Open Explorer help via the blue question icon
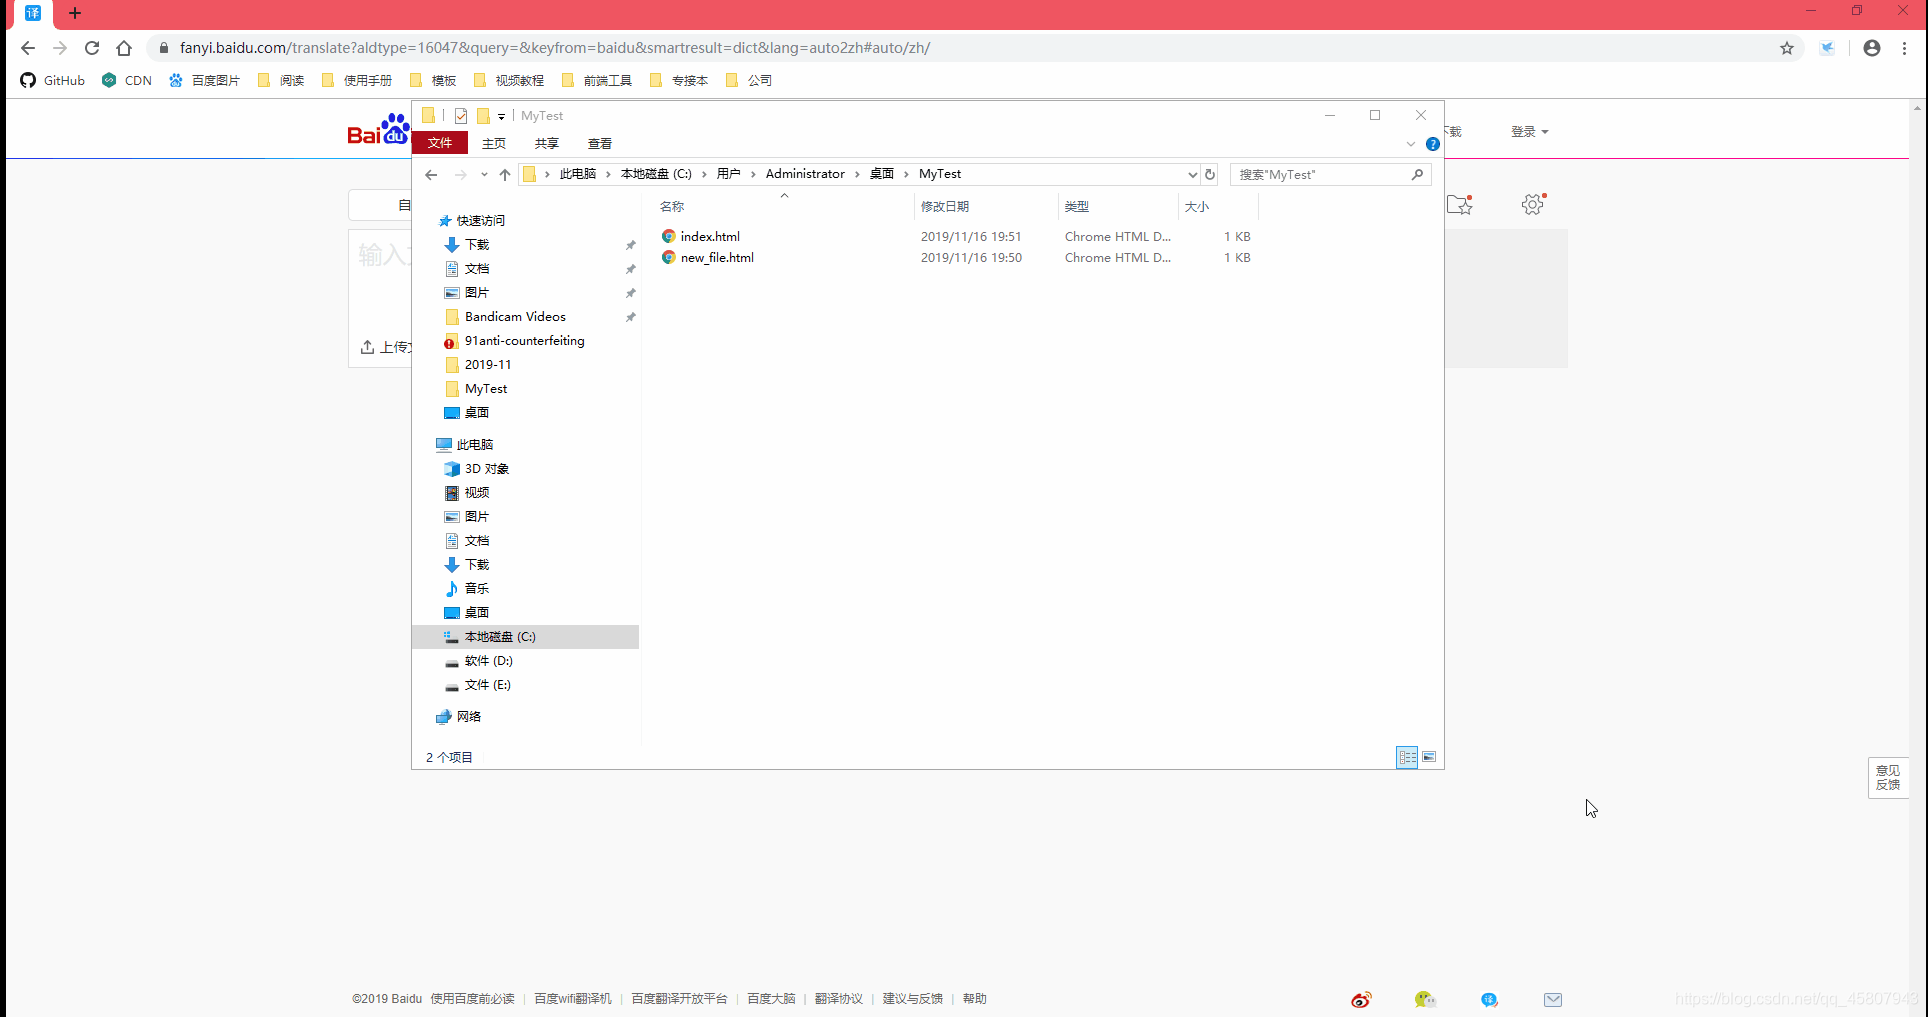The height and width of the screenshot is (1017, 1928). coord(1433,144)
